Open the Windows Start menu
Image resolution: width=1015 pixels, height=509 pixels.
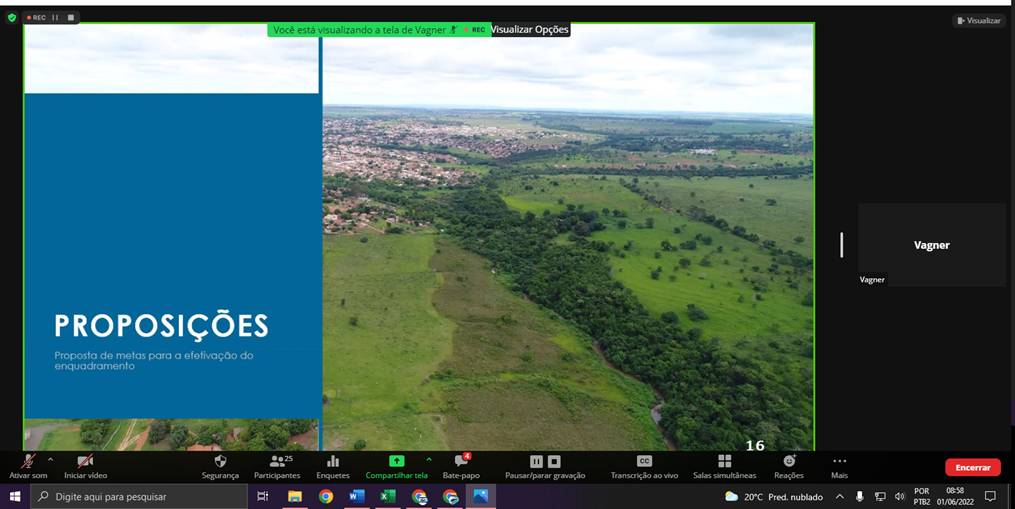(15, 496)
